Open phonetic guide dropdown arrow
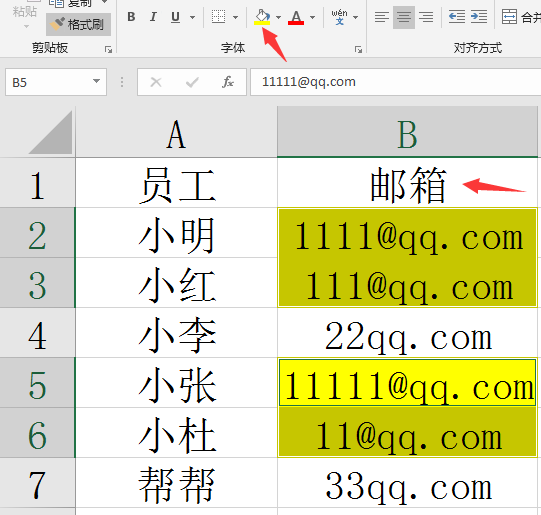Screen dimensions: 541x515 (x=356, y=17)
